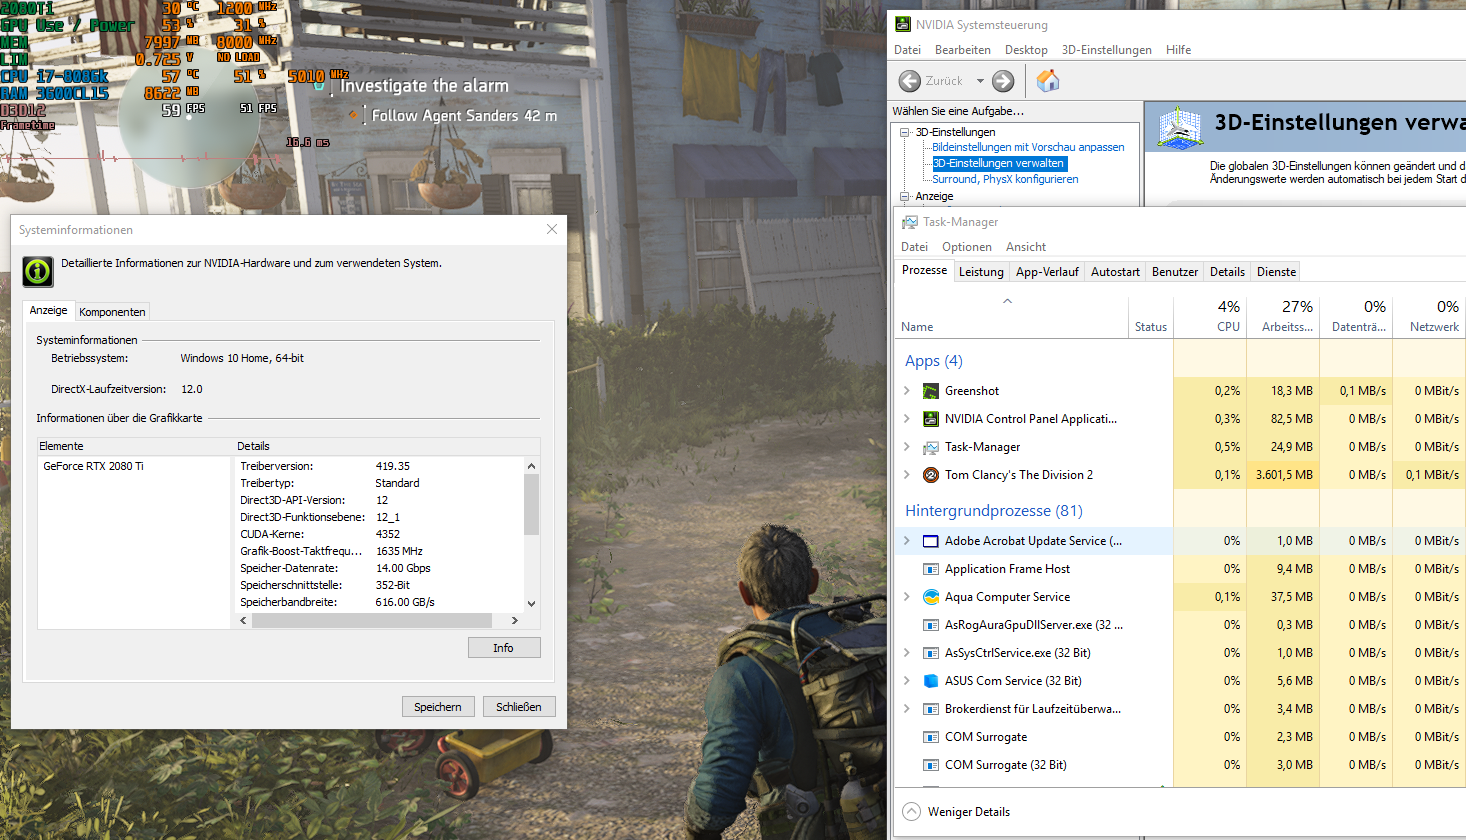Image resolution: width=1466 pixels, height=840 pixels.
Task: Click the Brokerdienst für Laufzeitüberwachung icon
Action: [930, 709]
